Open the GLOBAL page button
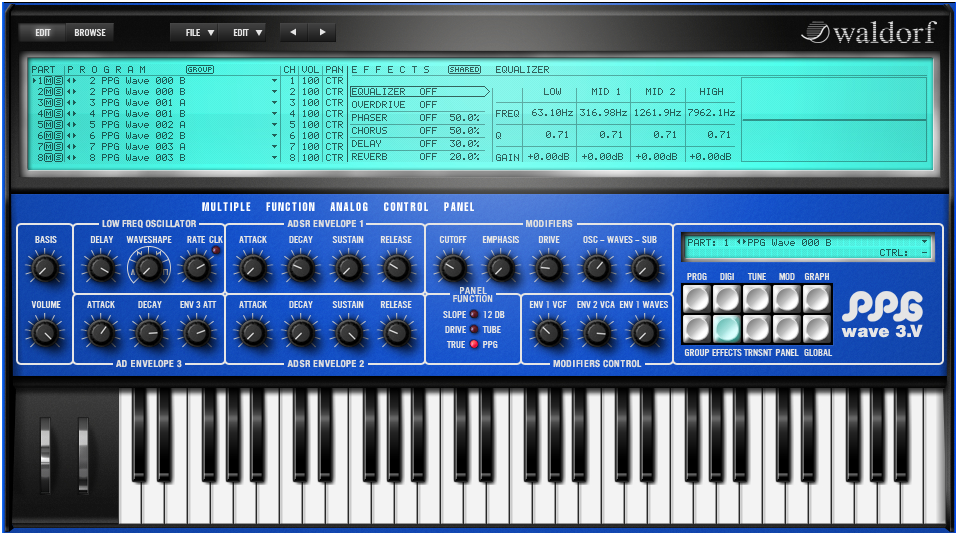This screenshot has width=958, height=535. pyautogui.click(x=816, y=329)
